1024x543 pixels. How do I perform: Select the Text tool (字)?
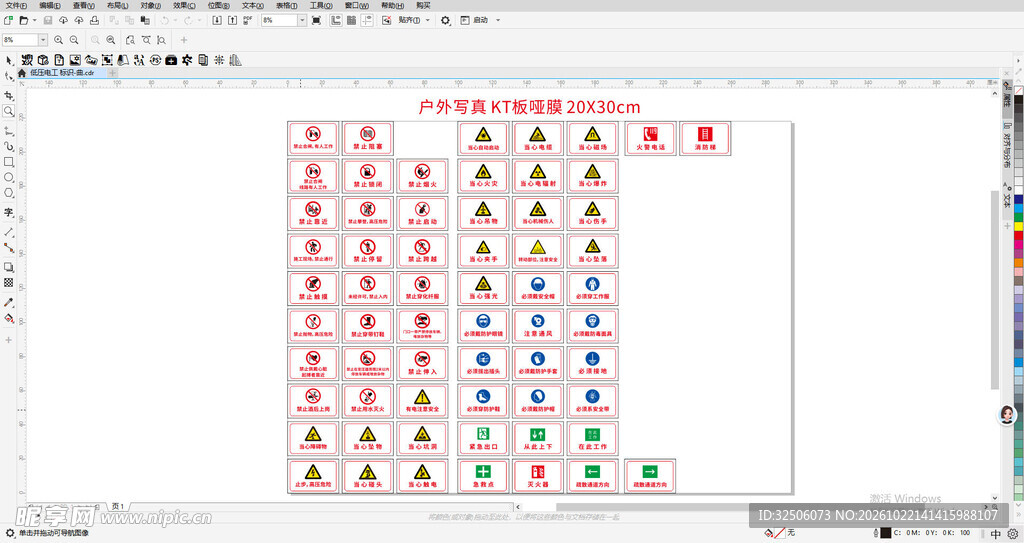coord(8,212)
